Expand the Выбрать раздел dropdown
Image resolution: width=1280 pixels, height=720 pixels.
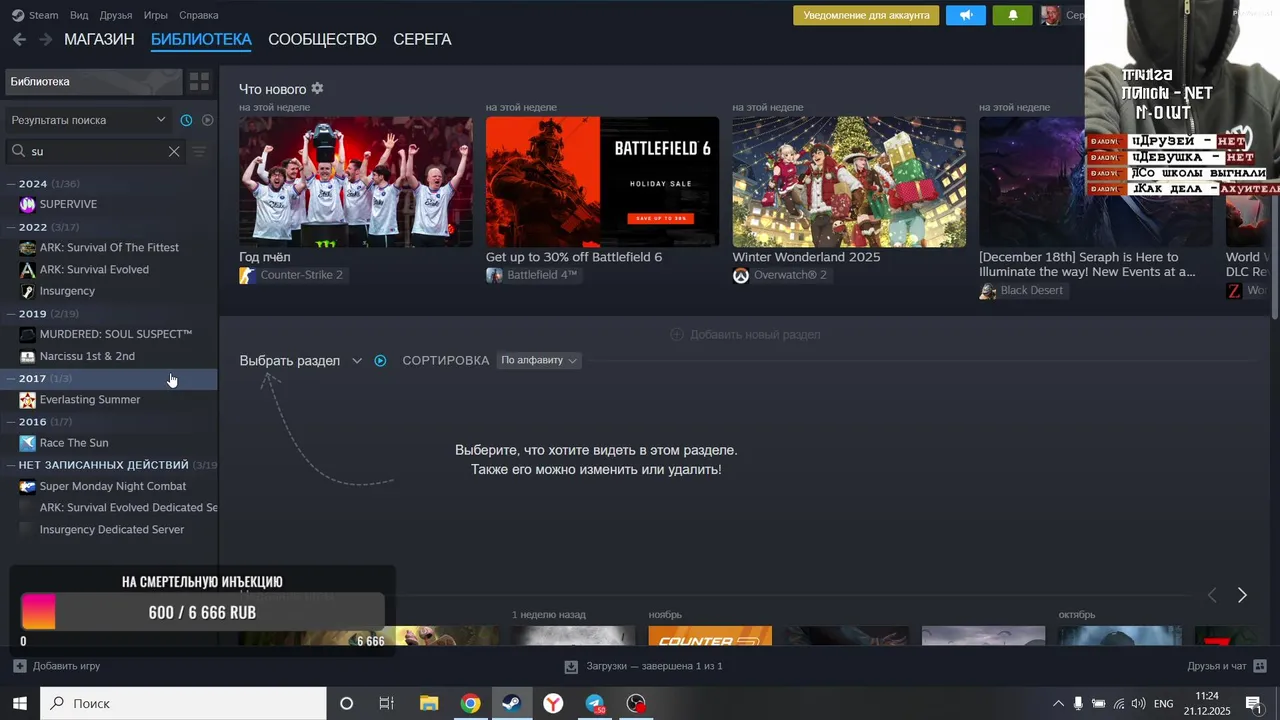tap(300, 361)
